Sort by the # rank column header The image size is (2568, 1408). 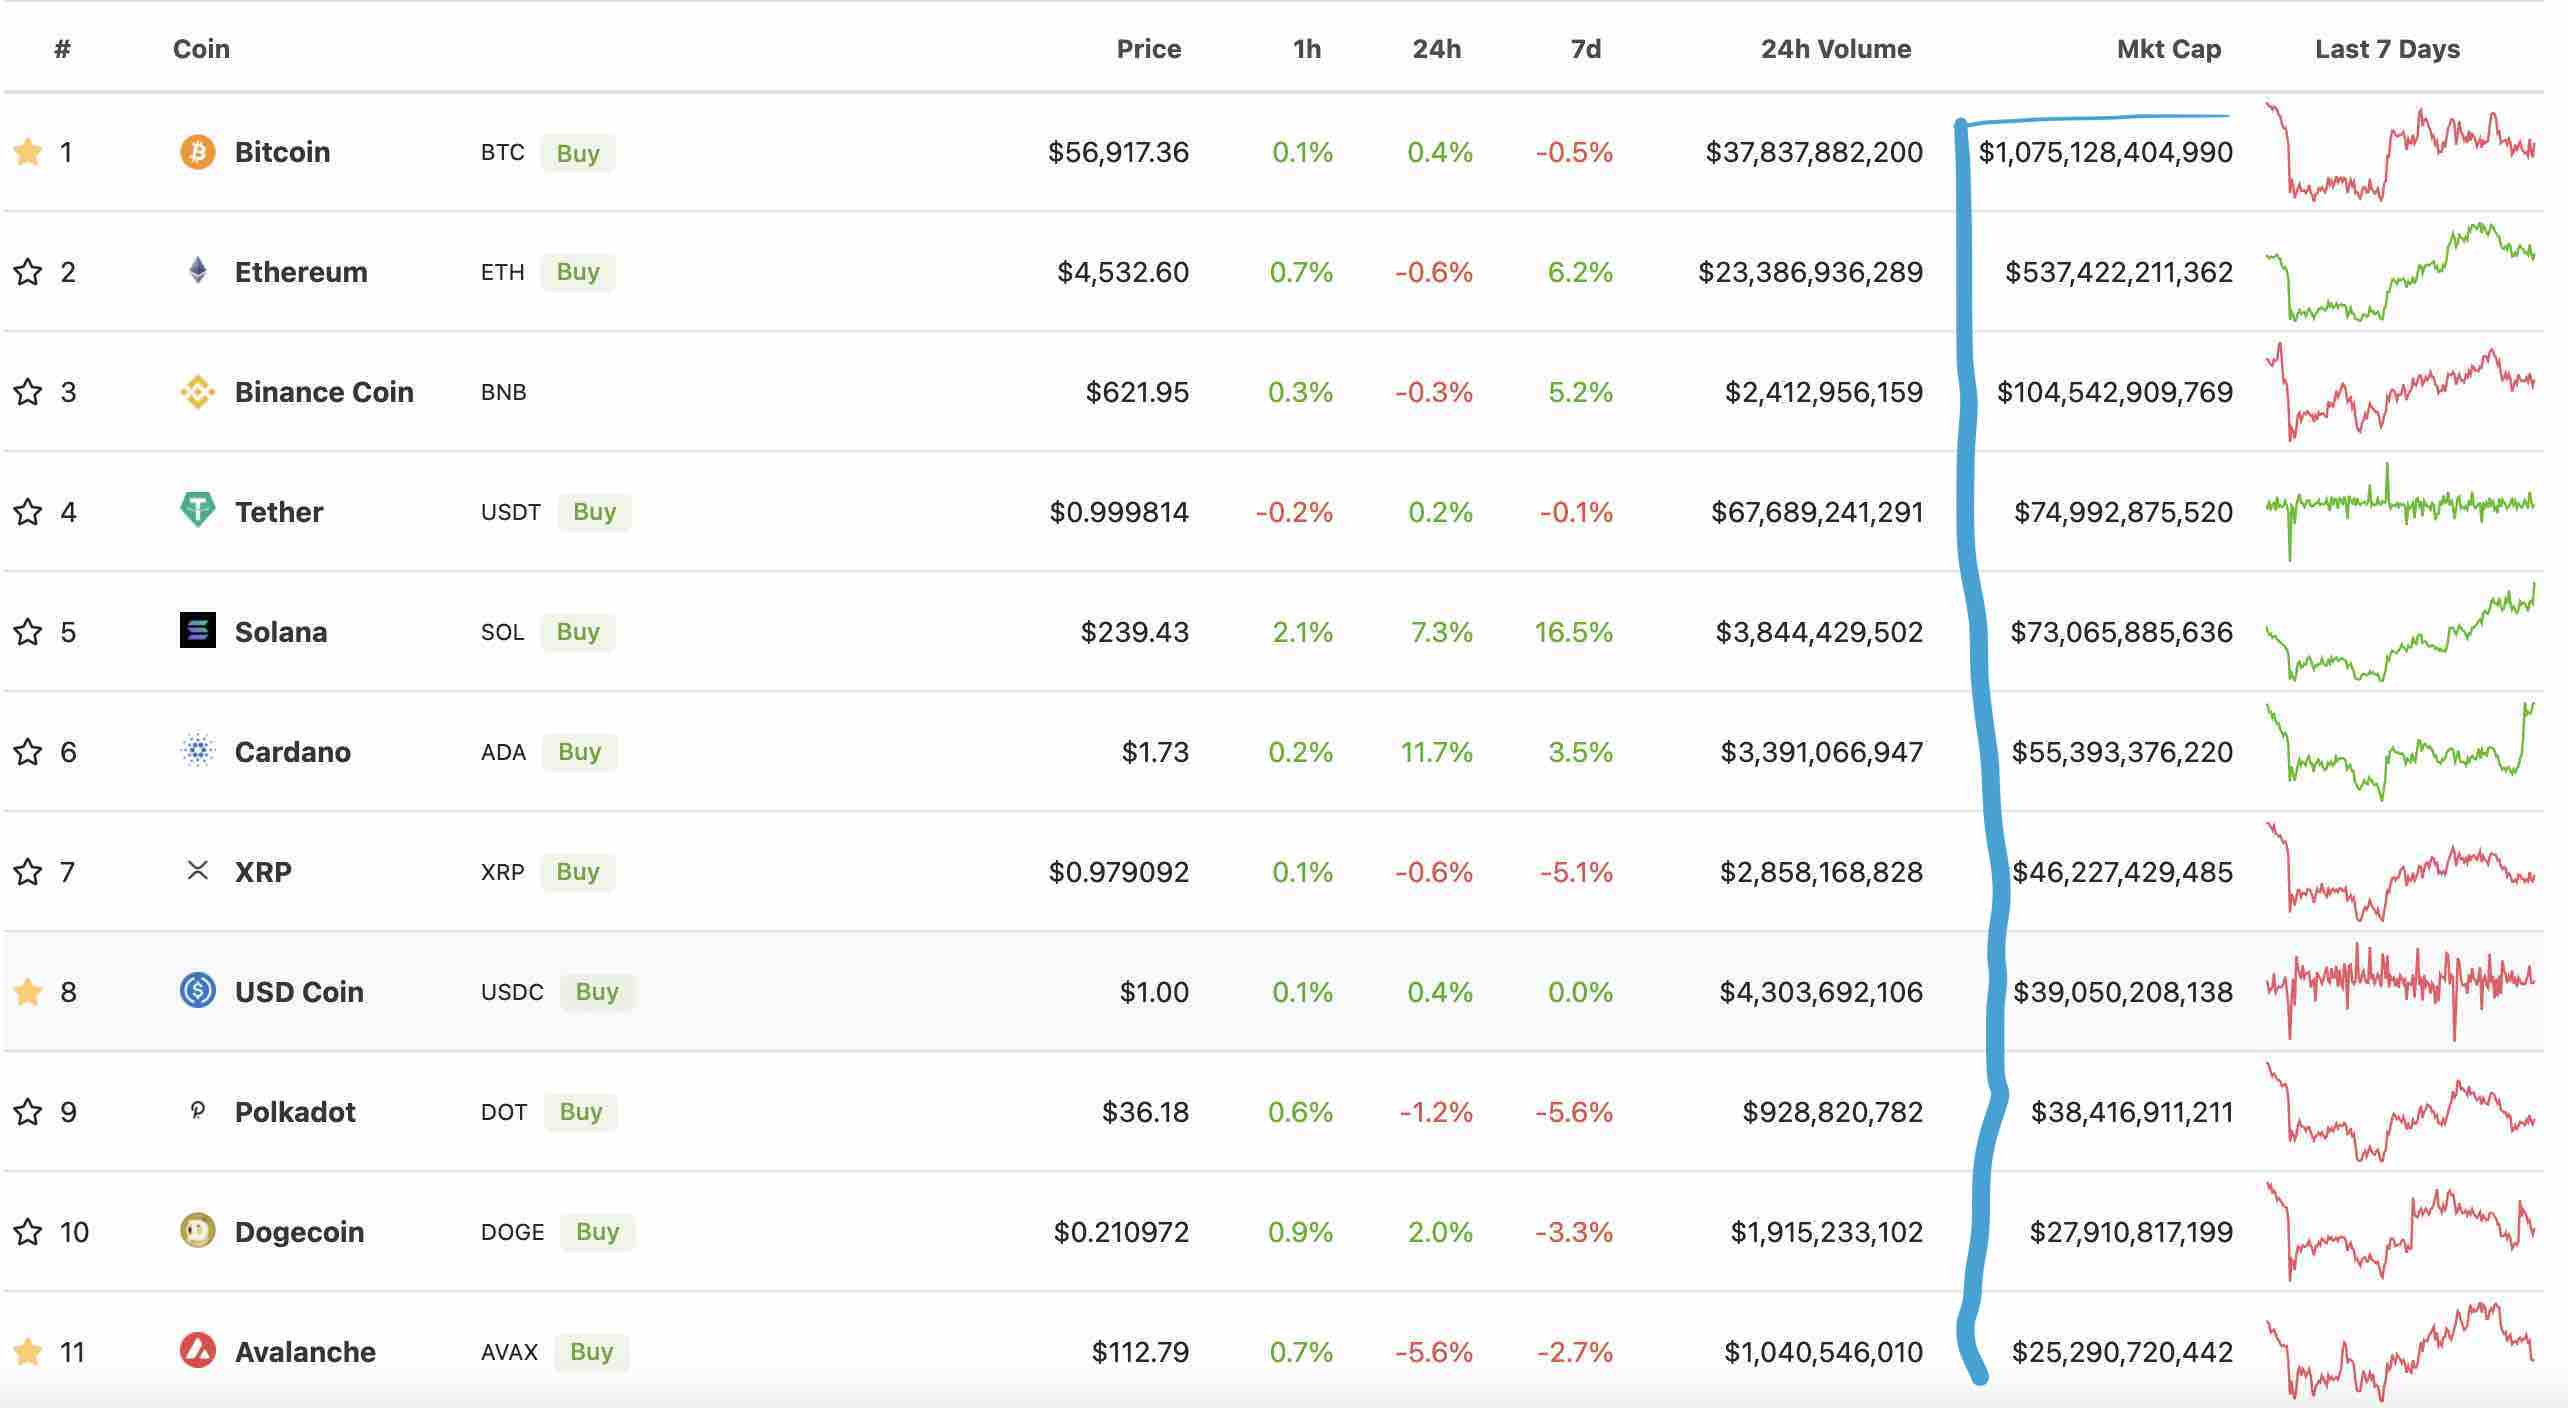click(x=62, y=49)
